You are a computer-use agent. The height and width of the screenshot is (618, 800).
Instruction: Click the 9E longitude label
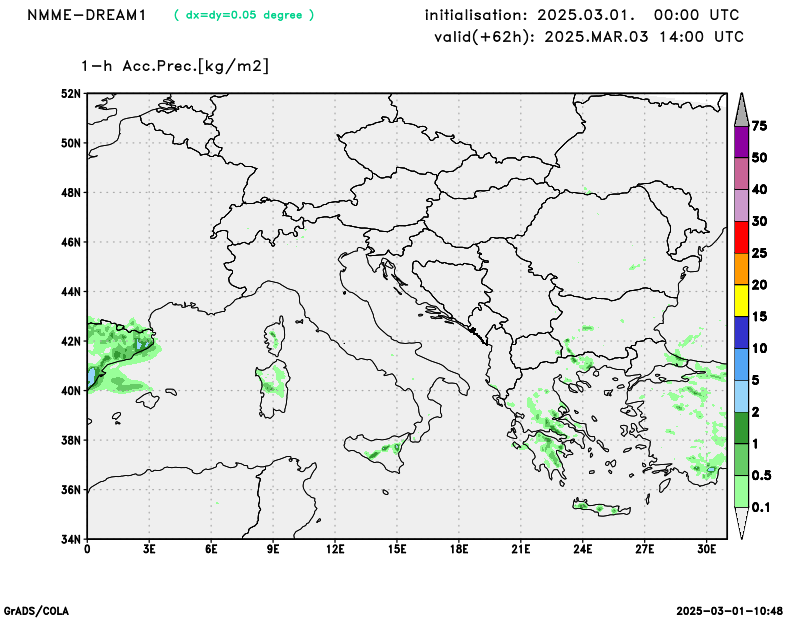[273, 550]
